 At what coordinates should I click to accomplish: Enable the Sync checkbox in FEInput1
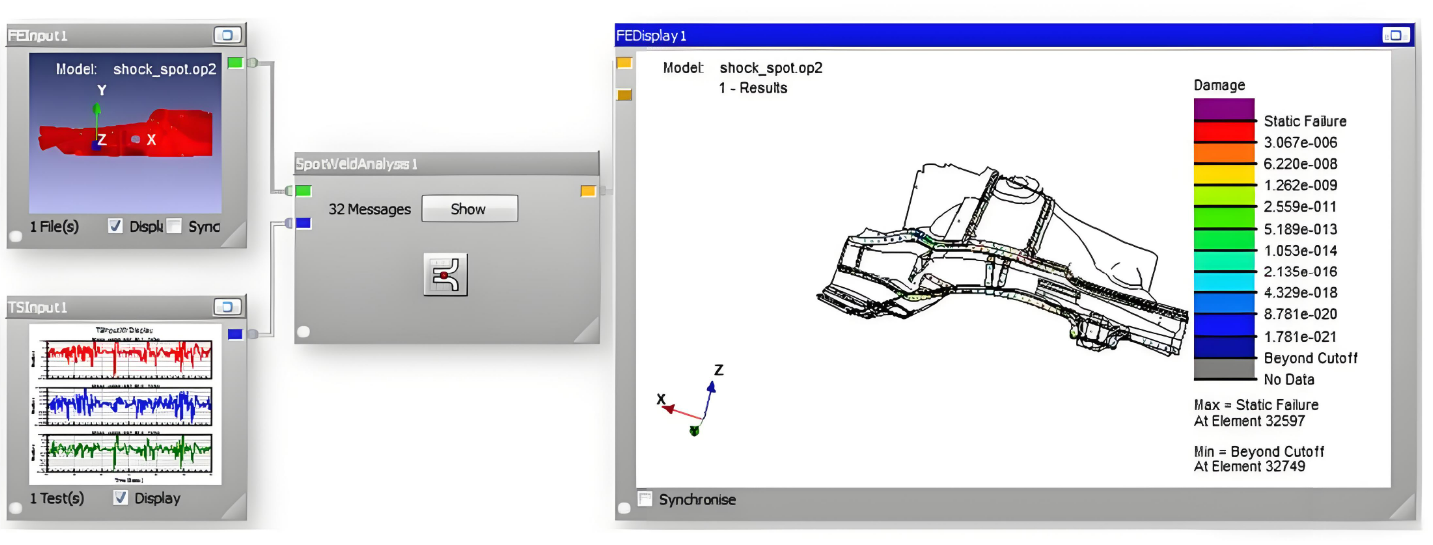pyautogui.click(x=174, y=226)
